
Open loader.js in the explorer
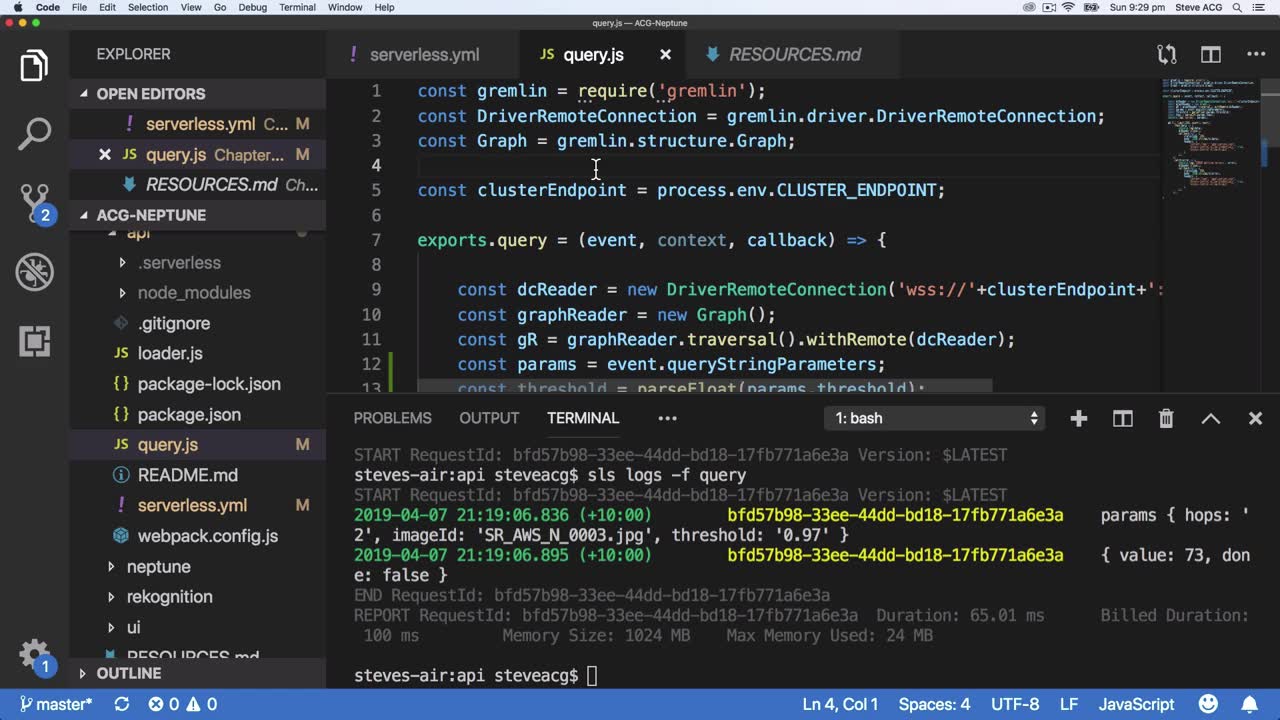[x=170, y=354]
